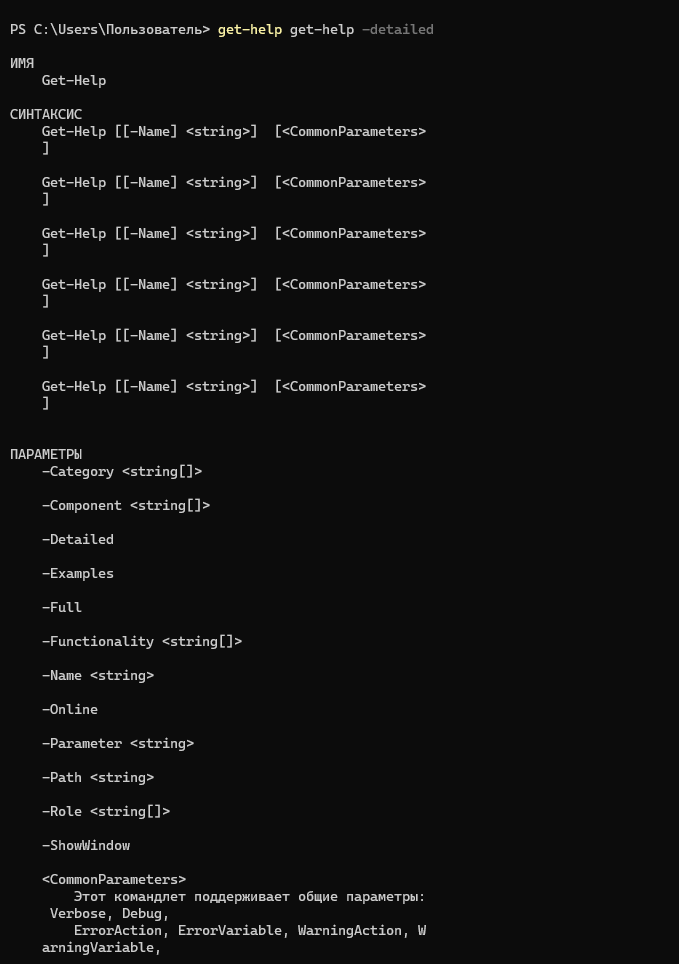The width and height of the screenshot is (679, 964).
Task: Click the -Component <string[]> parameter line
Action: pos(126,505)
